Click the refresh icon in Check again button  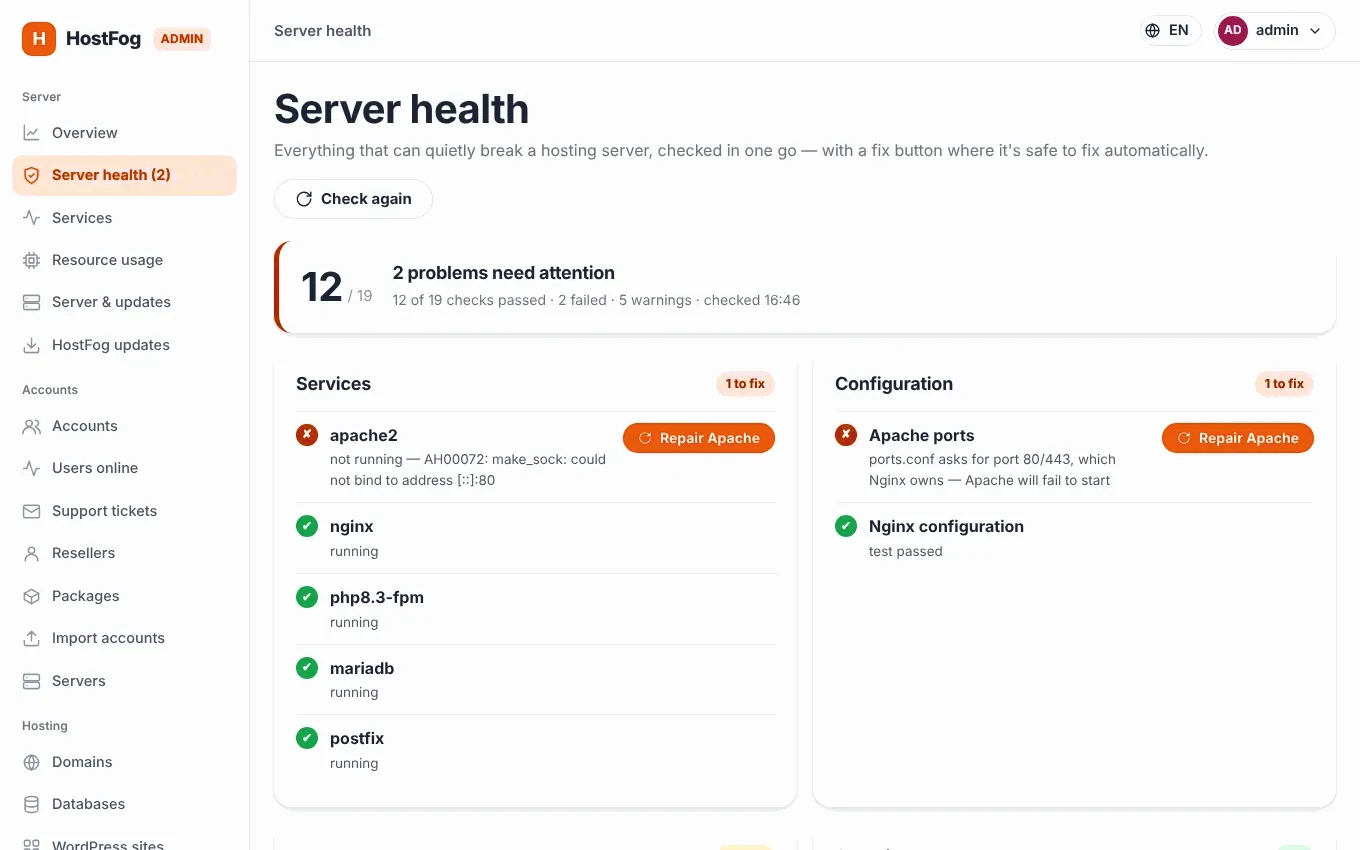coord(304,199)
